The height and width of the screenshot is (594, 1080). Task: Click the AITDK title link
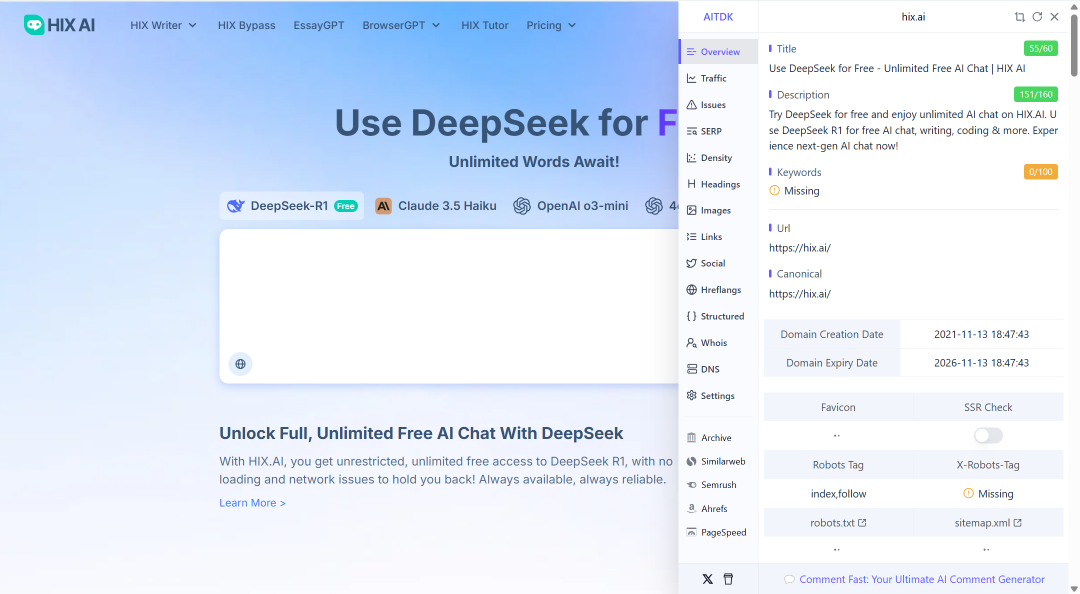pyautogui.click(x=718, y=17)
